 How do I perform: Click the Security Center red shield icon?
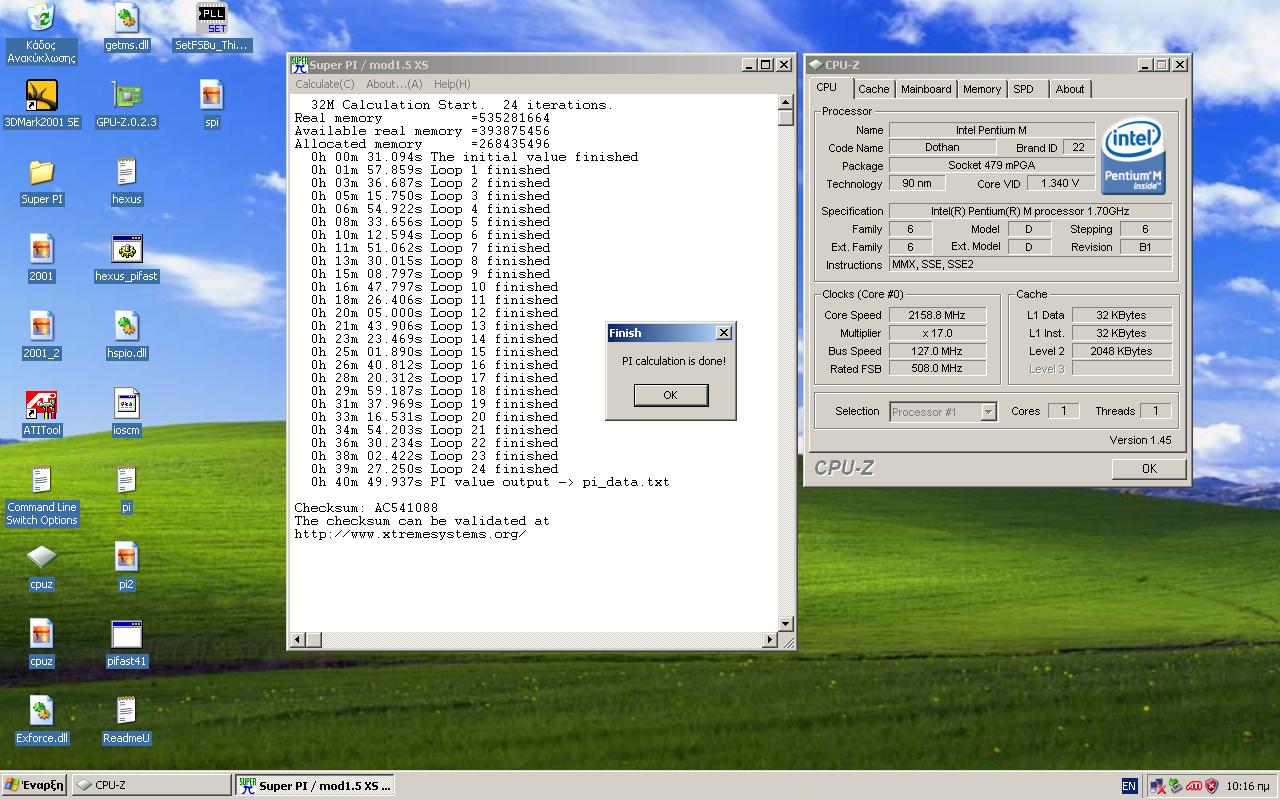[1212, 786]
